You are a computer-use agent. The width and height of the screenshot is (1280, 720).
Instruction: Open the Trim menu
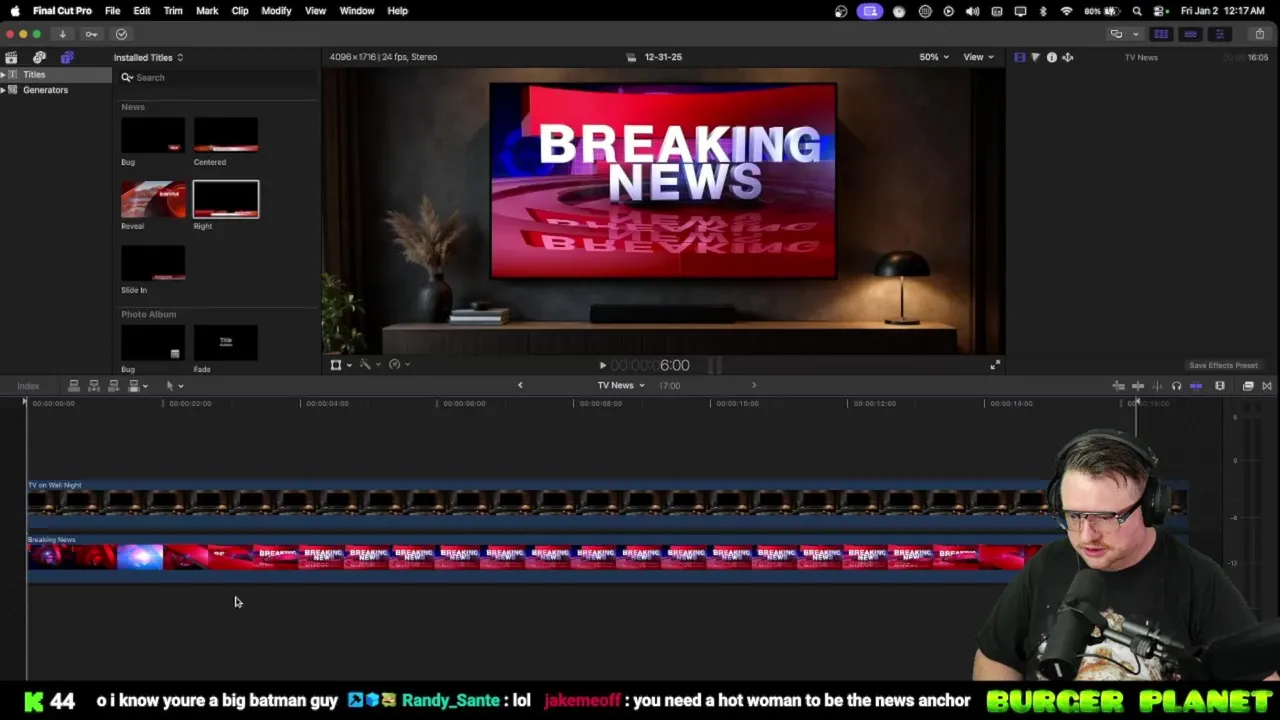click(173, 11)
